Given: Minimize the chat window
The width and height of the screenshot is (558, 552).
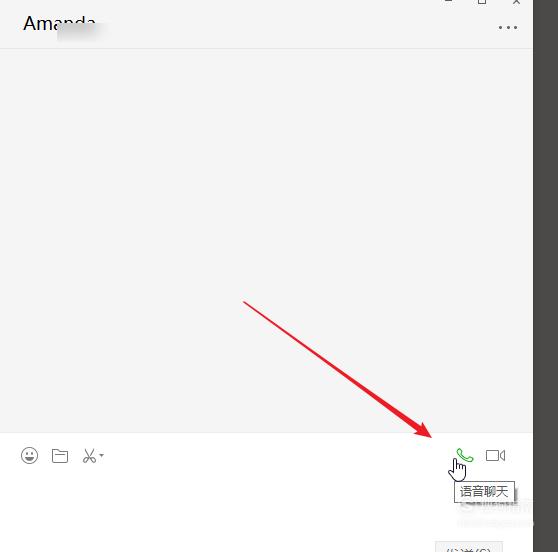Looking at the screenshot, I should tap(449, 1).
